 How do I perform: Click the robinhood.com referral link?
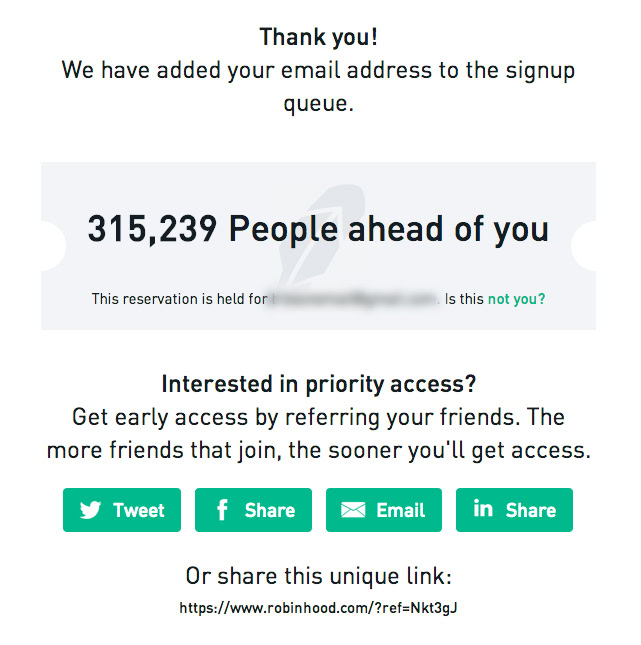318,608
